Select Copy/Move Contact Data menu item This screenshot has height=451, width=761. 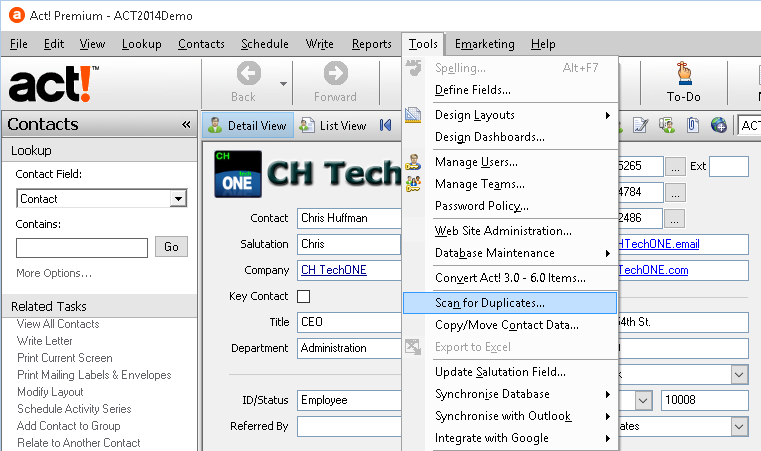click(510, 325)
